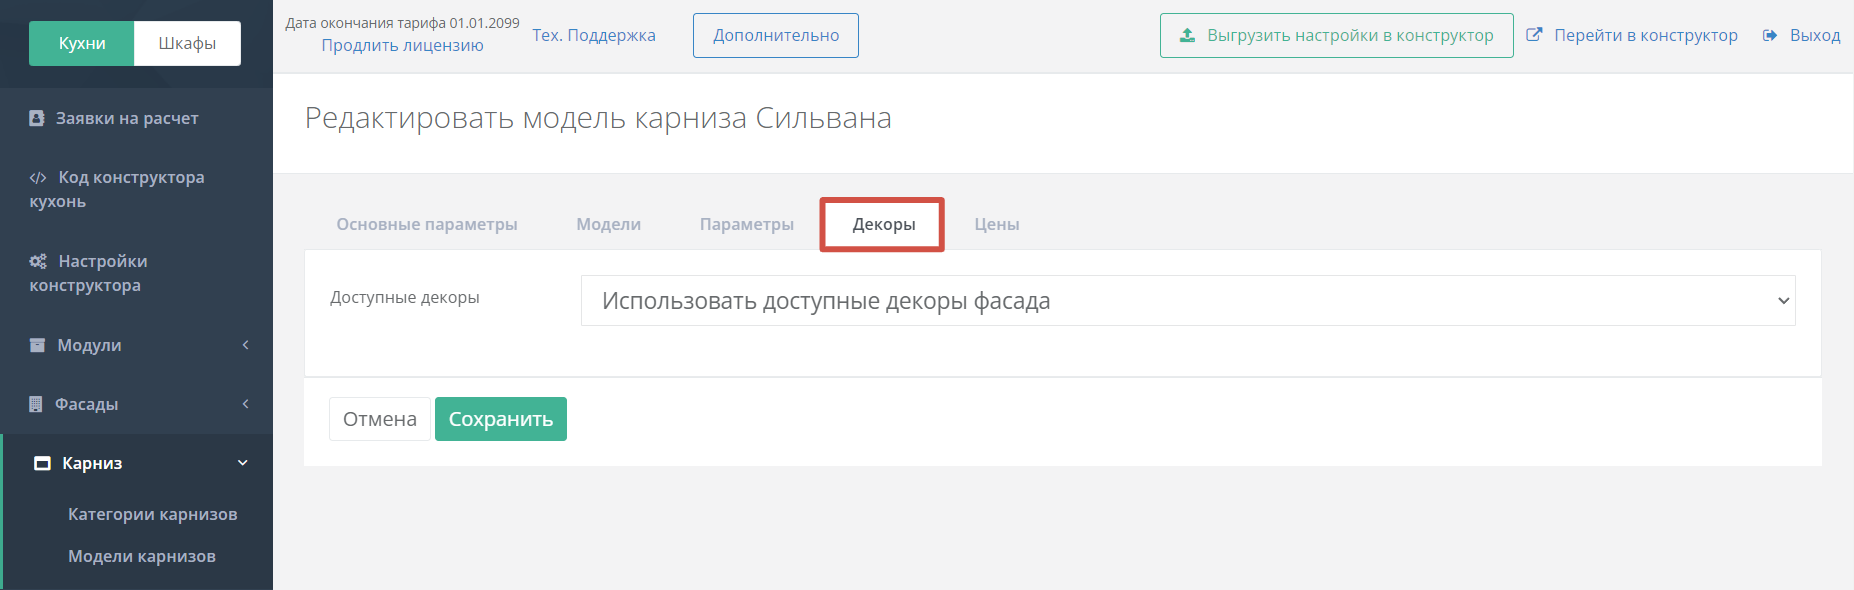Open the Цены tab
1854x590 pixels.
[x=997, y=224]
